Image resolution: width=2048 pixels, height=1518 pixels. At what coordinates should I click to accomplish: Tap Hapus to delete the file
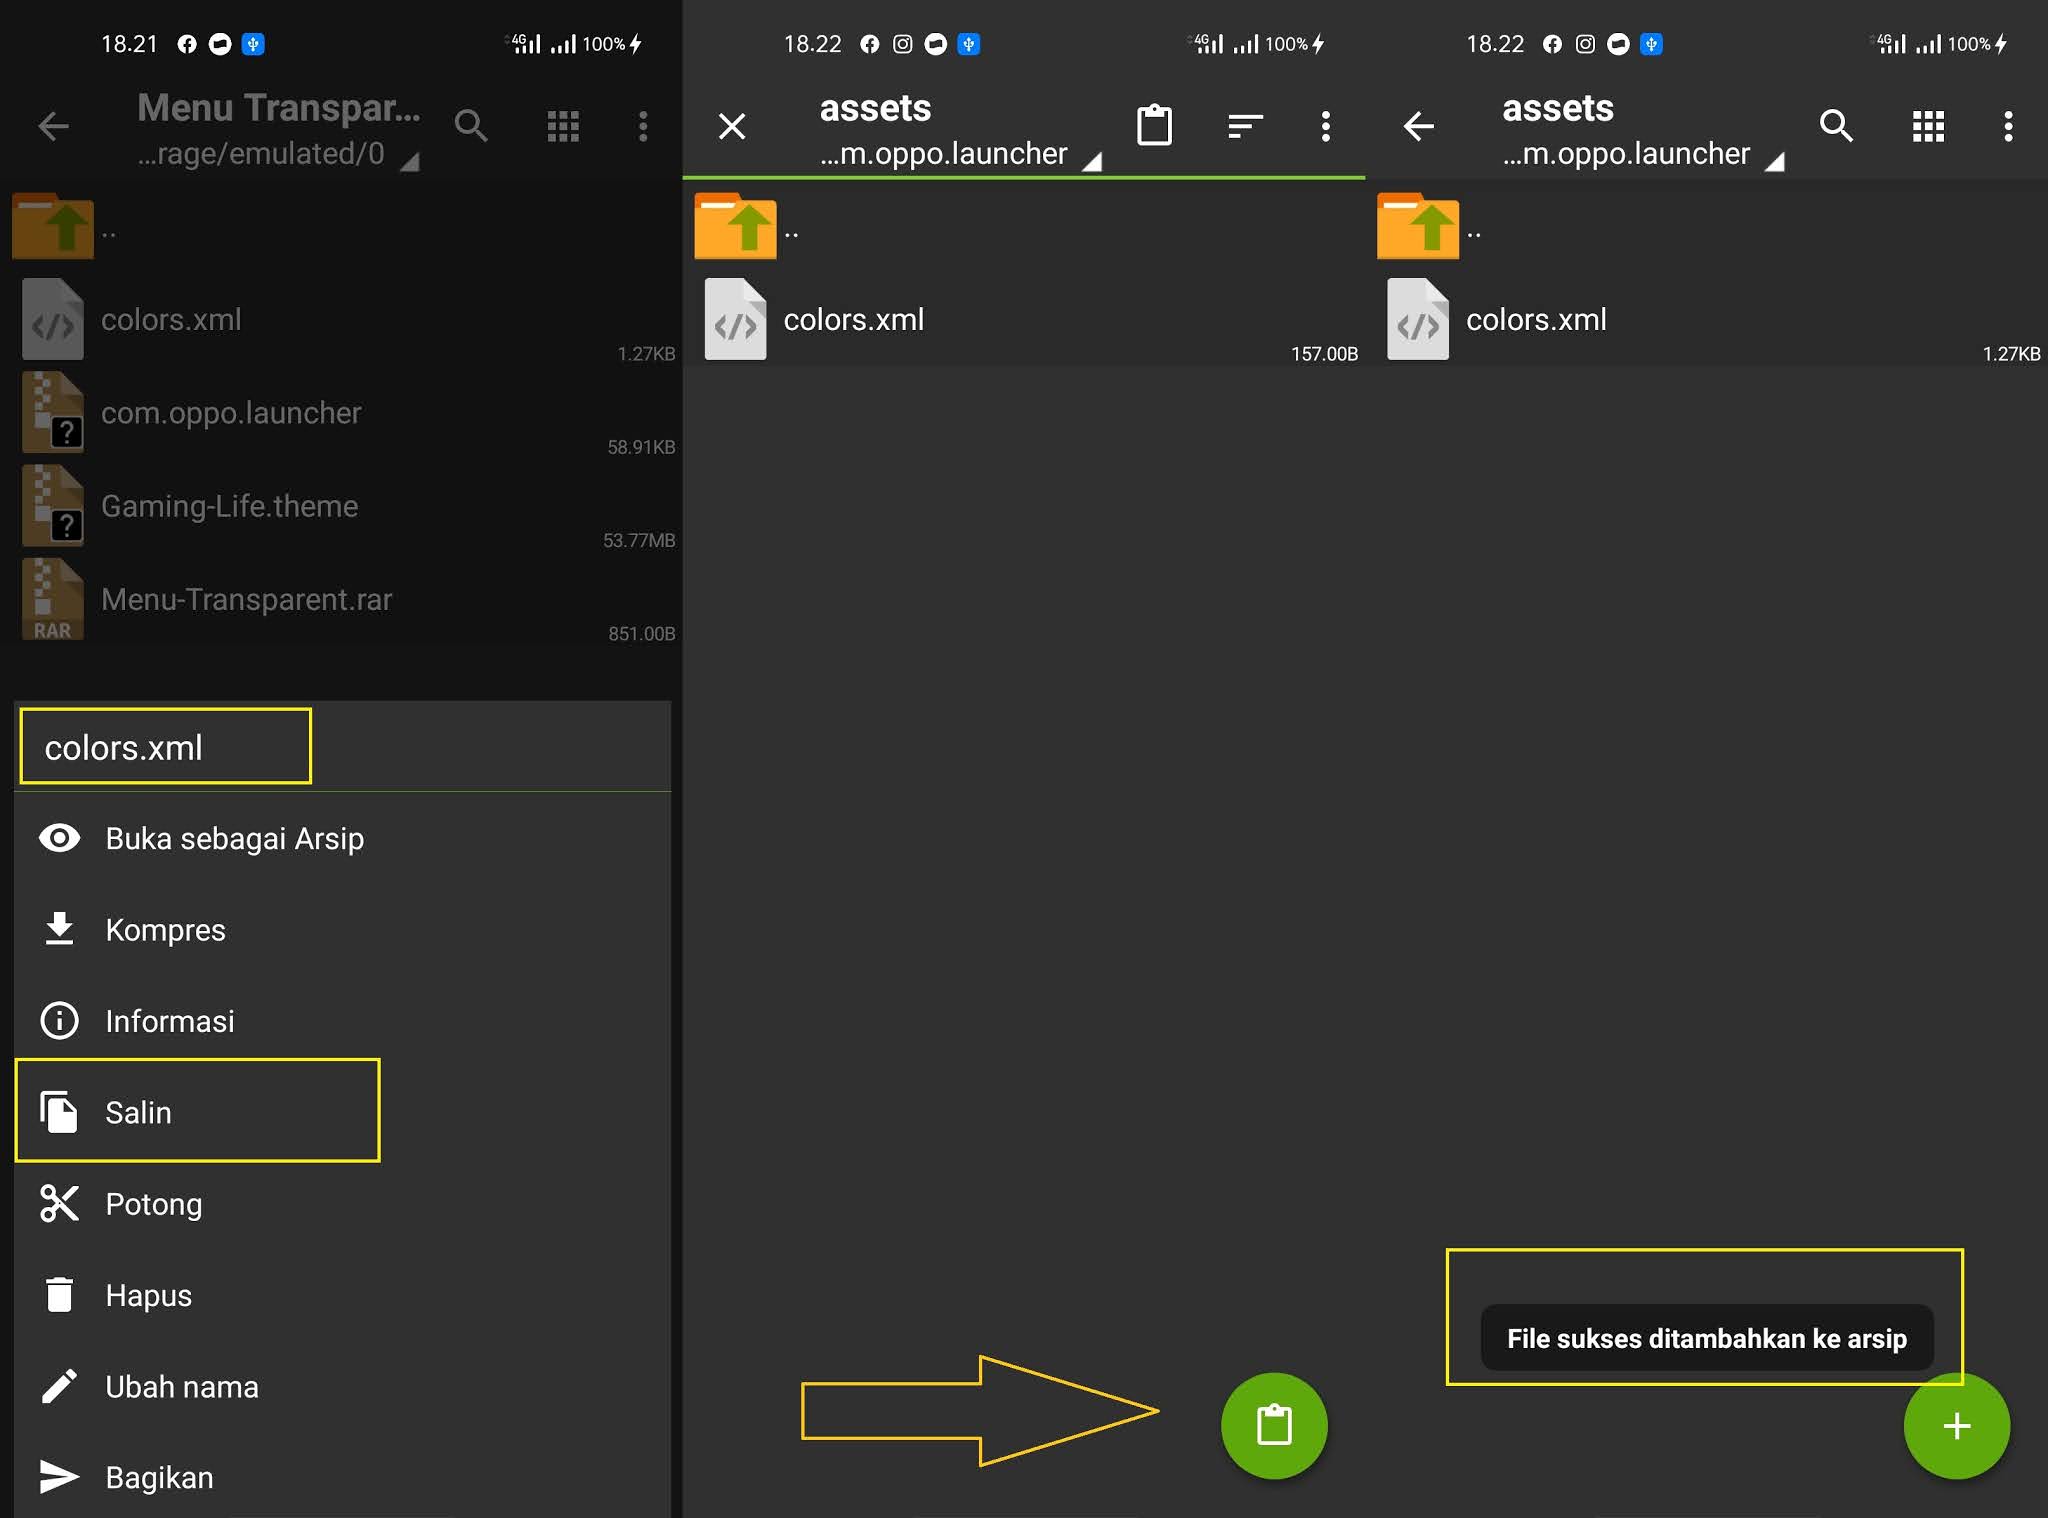(x=148, y=1295)
